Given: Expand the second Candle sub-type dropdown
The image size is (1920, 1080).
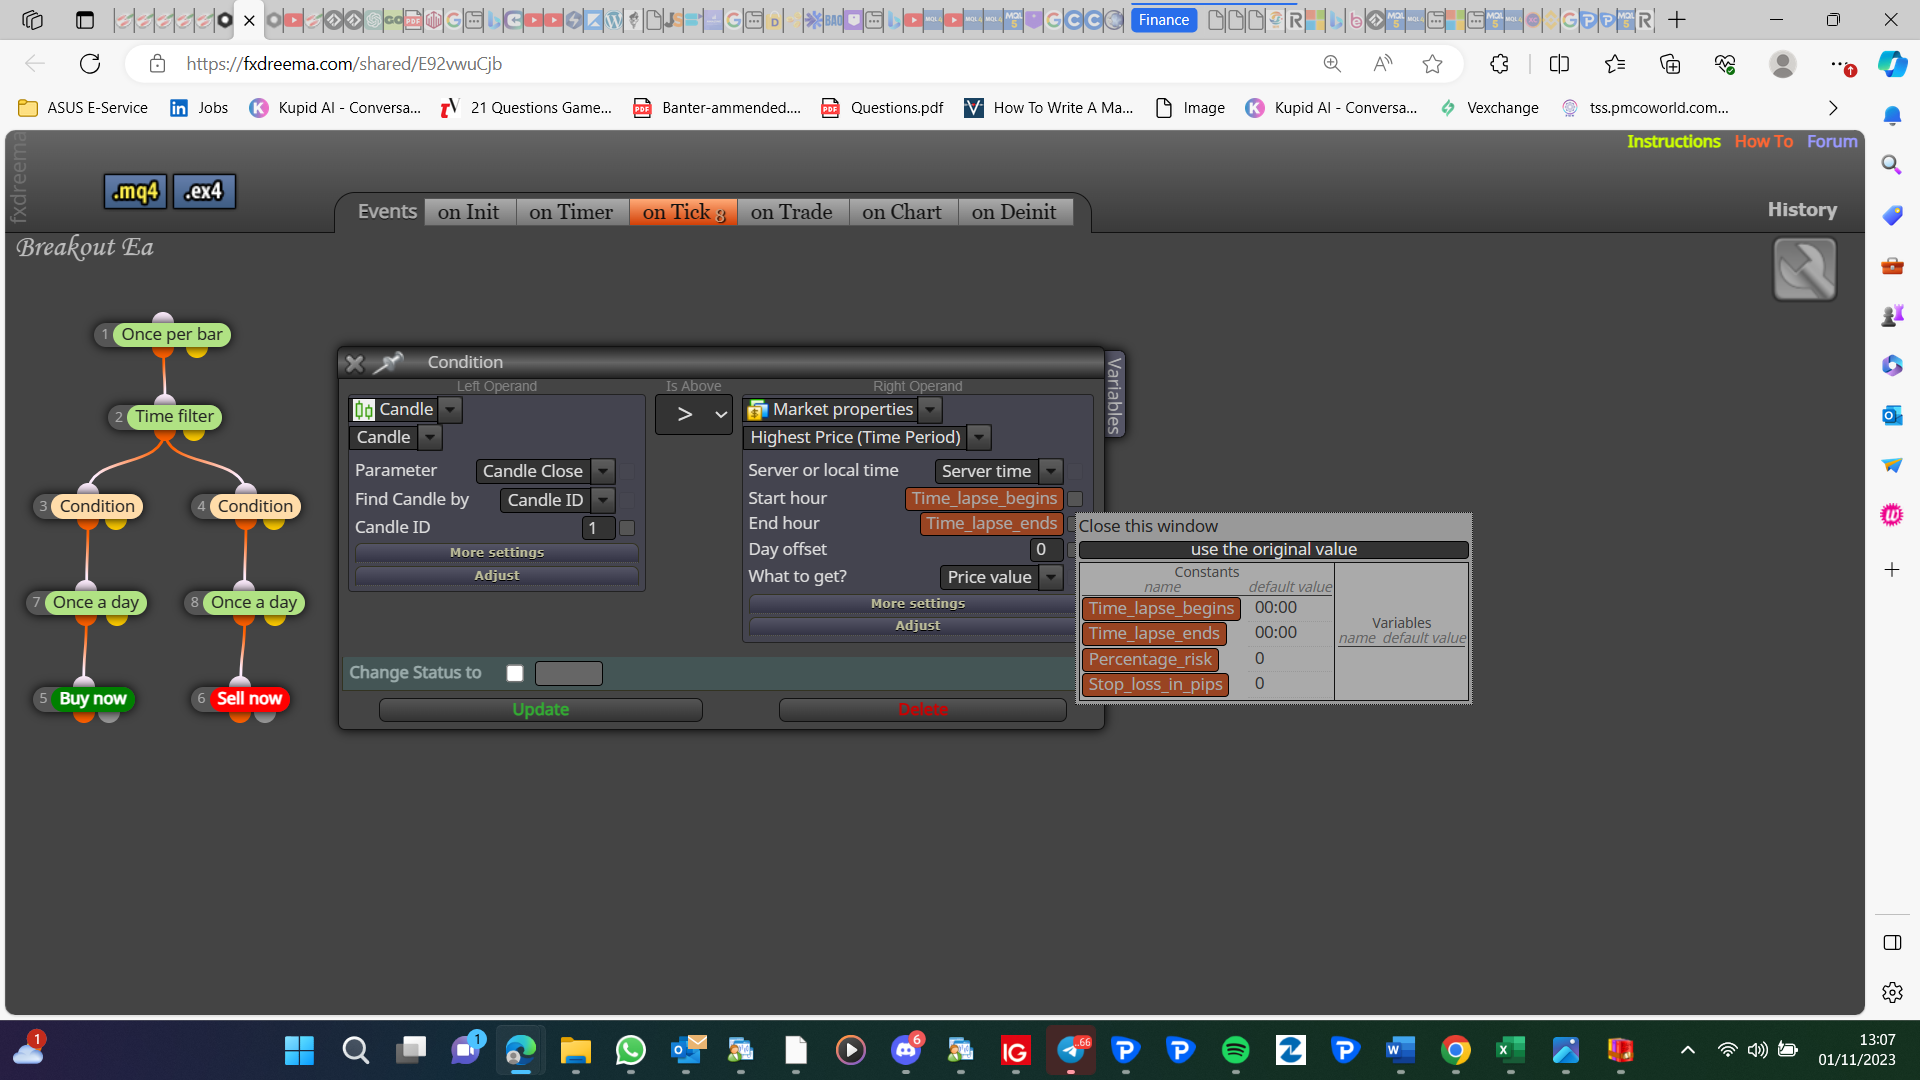Looking at the screenshot, I should click(x=430, y=438).
